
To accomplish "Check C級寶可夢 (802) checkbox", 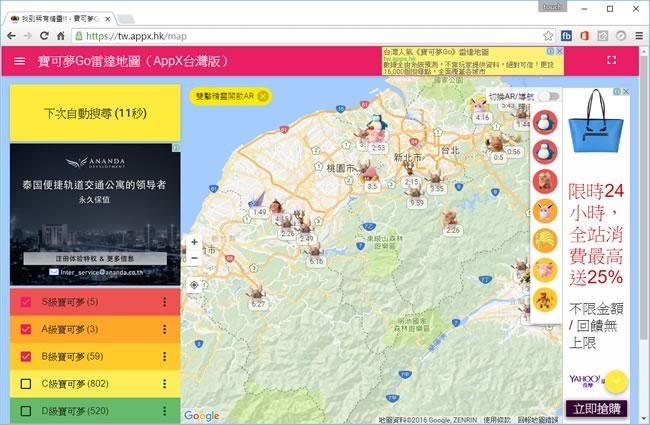I will 26,384.
